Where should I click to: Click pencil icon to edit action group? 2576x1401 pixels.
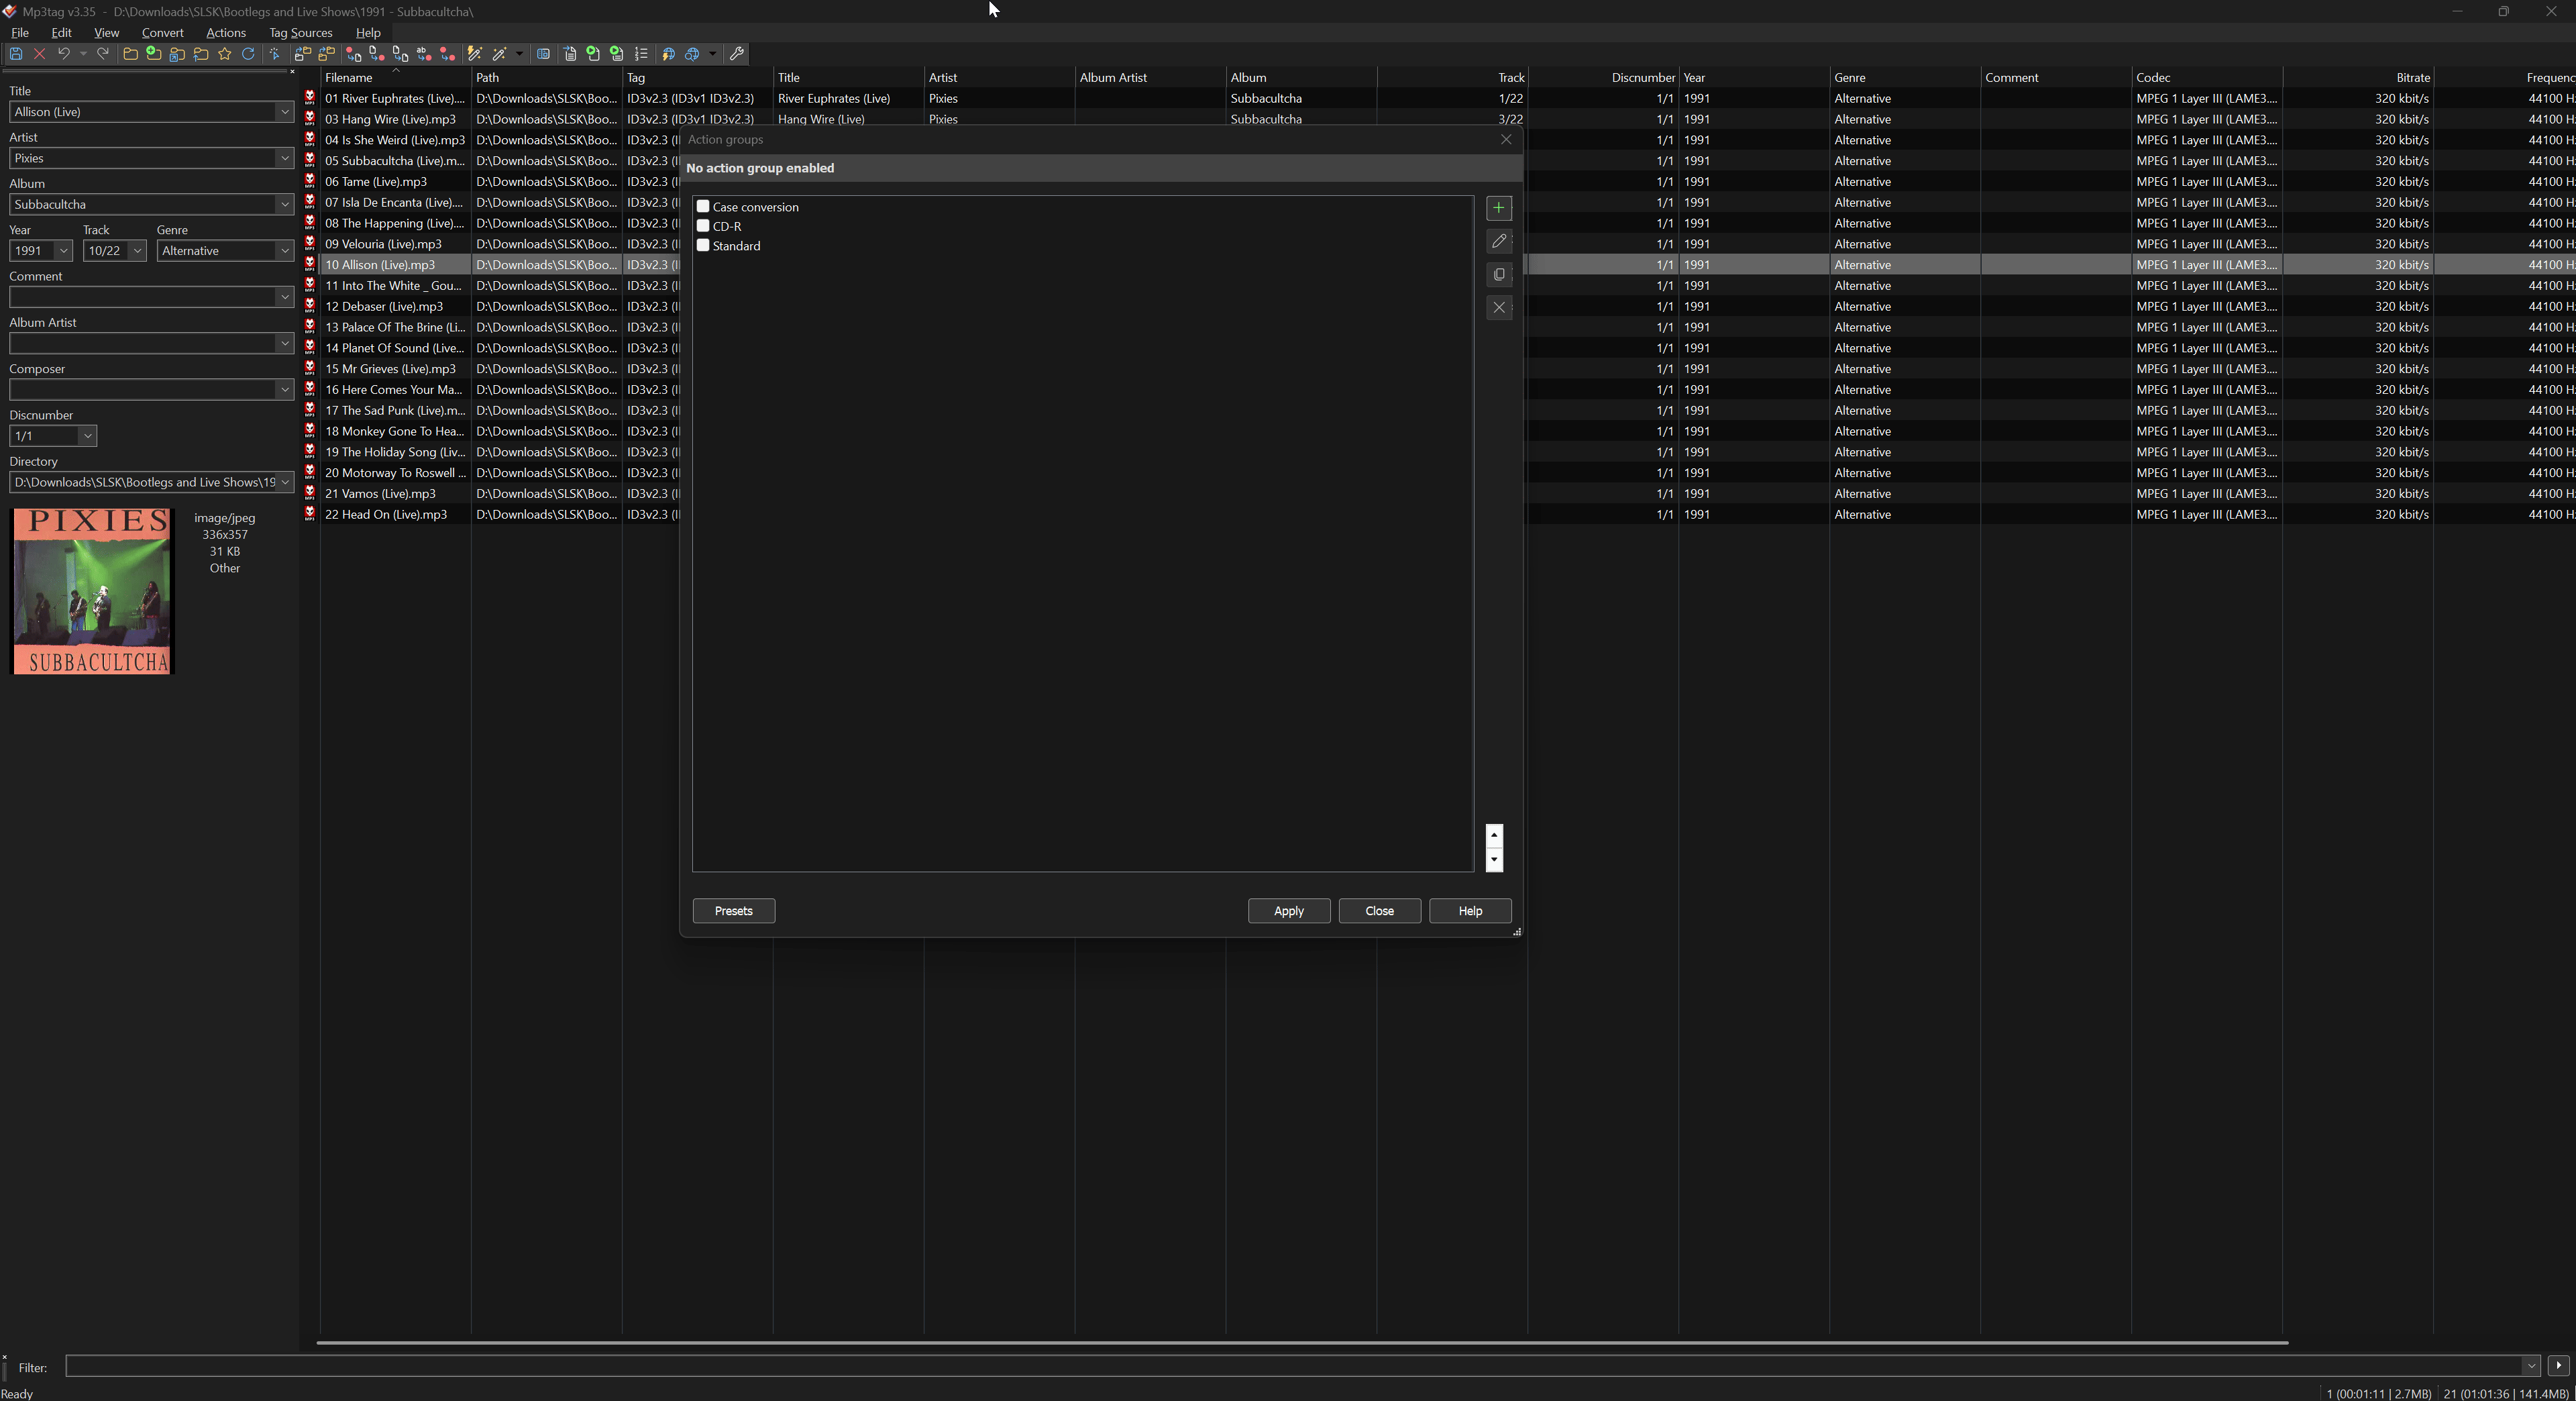[1498, 241]
